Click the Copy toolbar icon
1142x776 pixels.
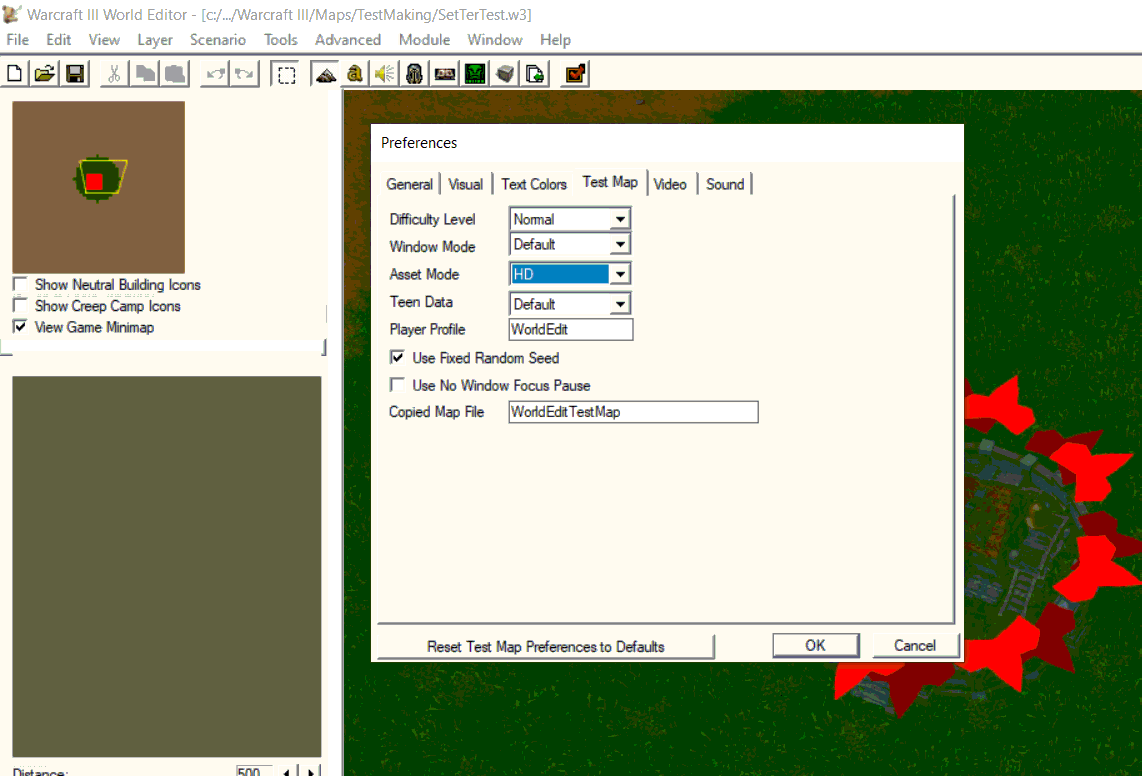[145, 74]
